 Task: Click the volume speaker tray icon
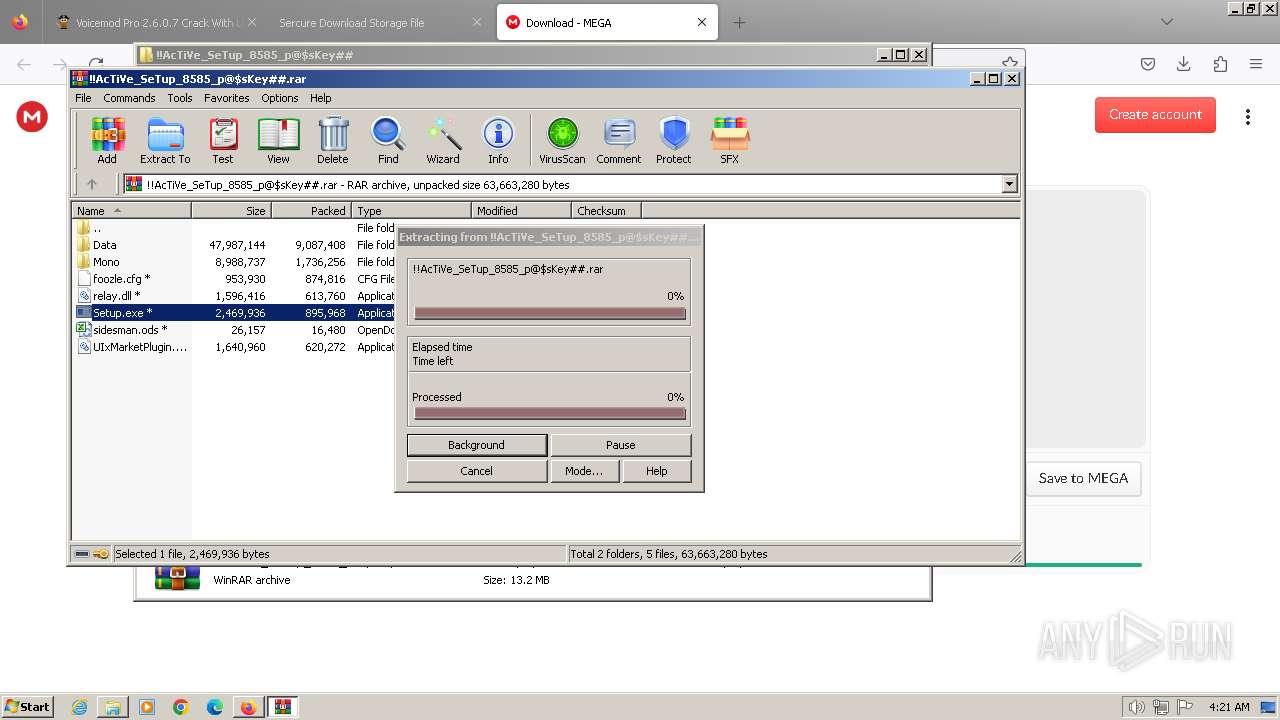point(1136,707)
